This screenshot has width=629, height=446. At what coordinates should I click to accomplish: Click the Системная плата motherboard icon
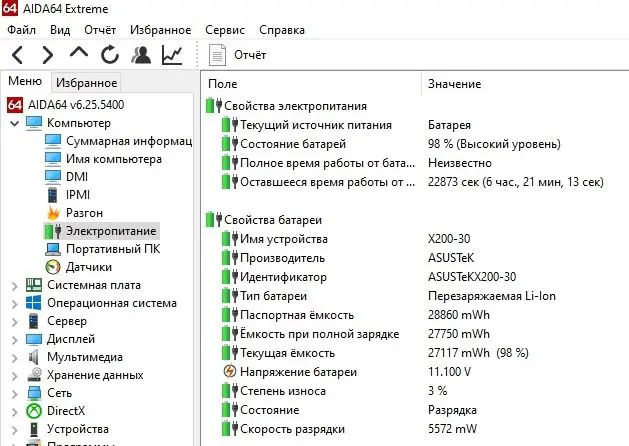tap(34, 285)
